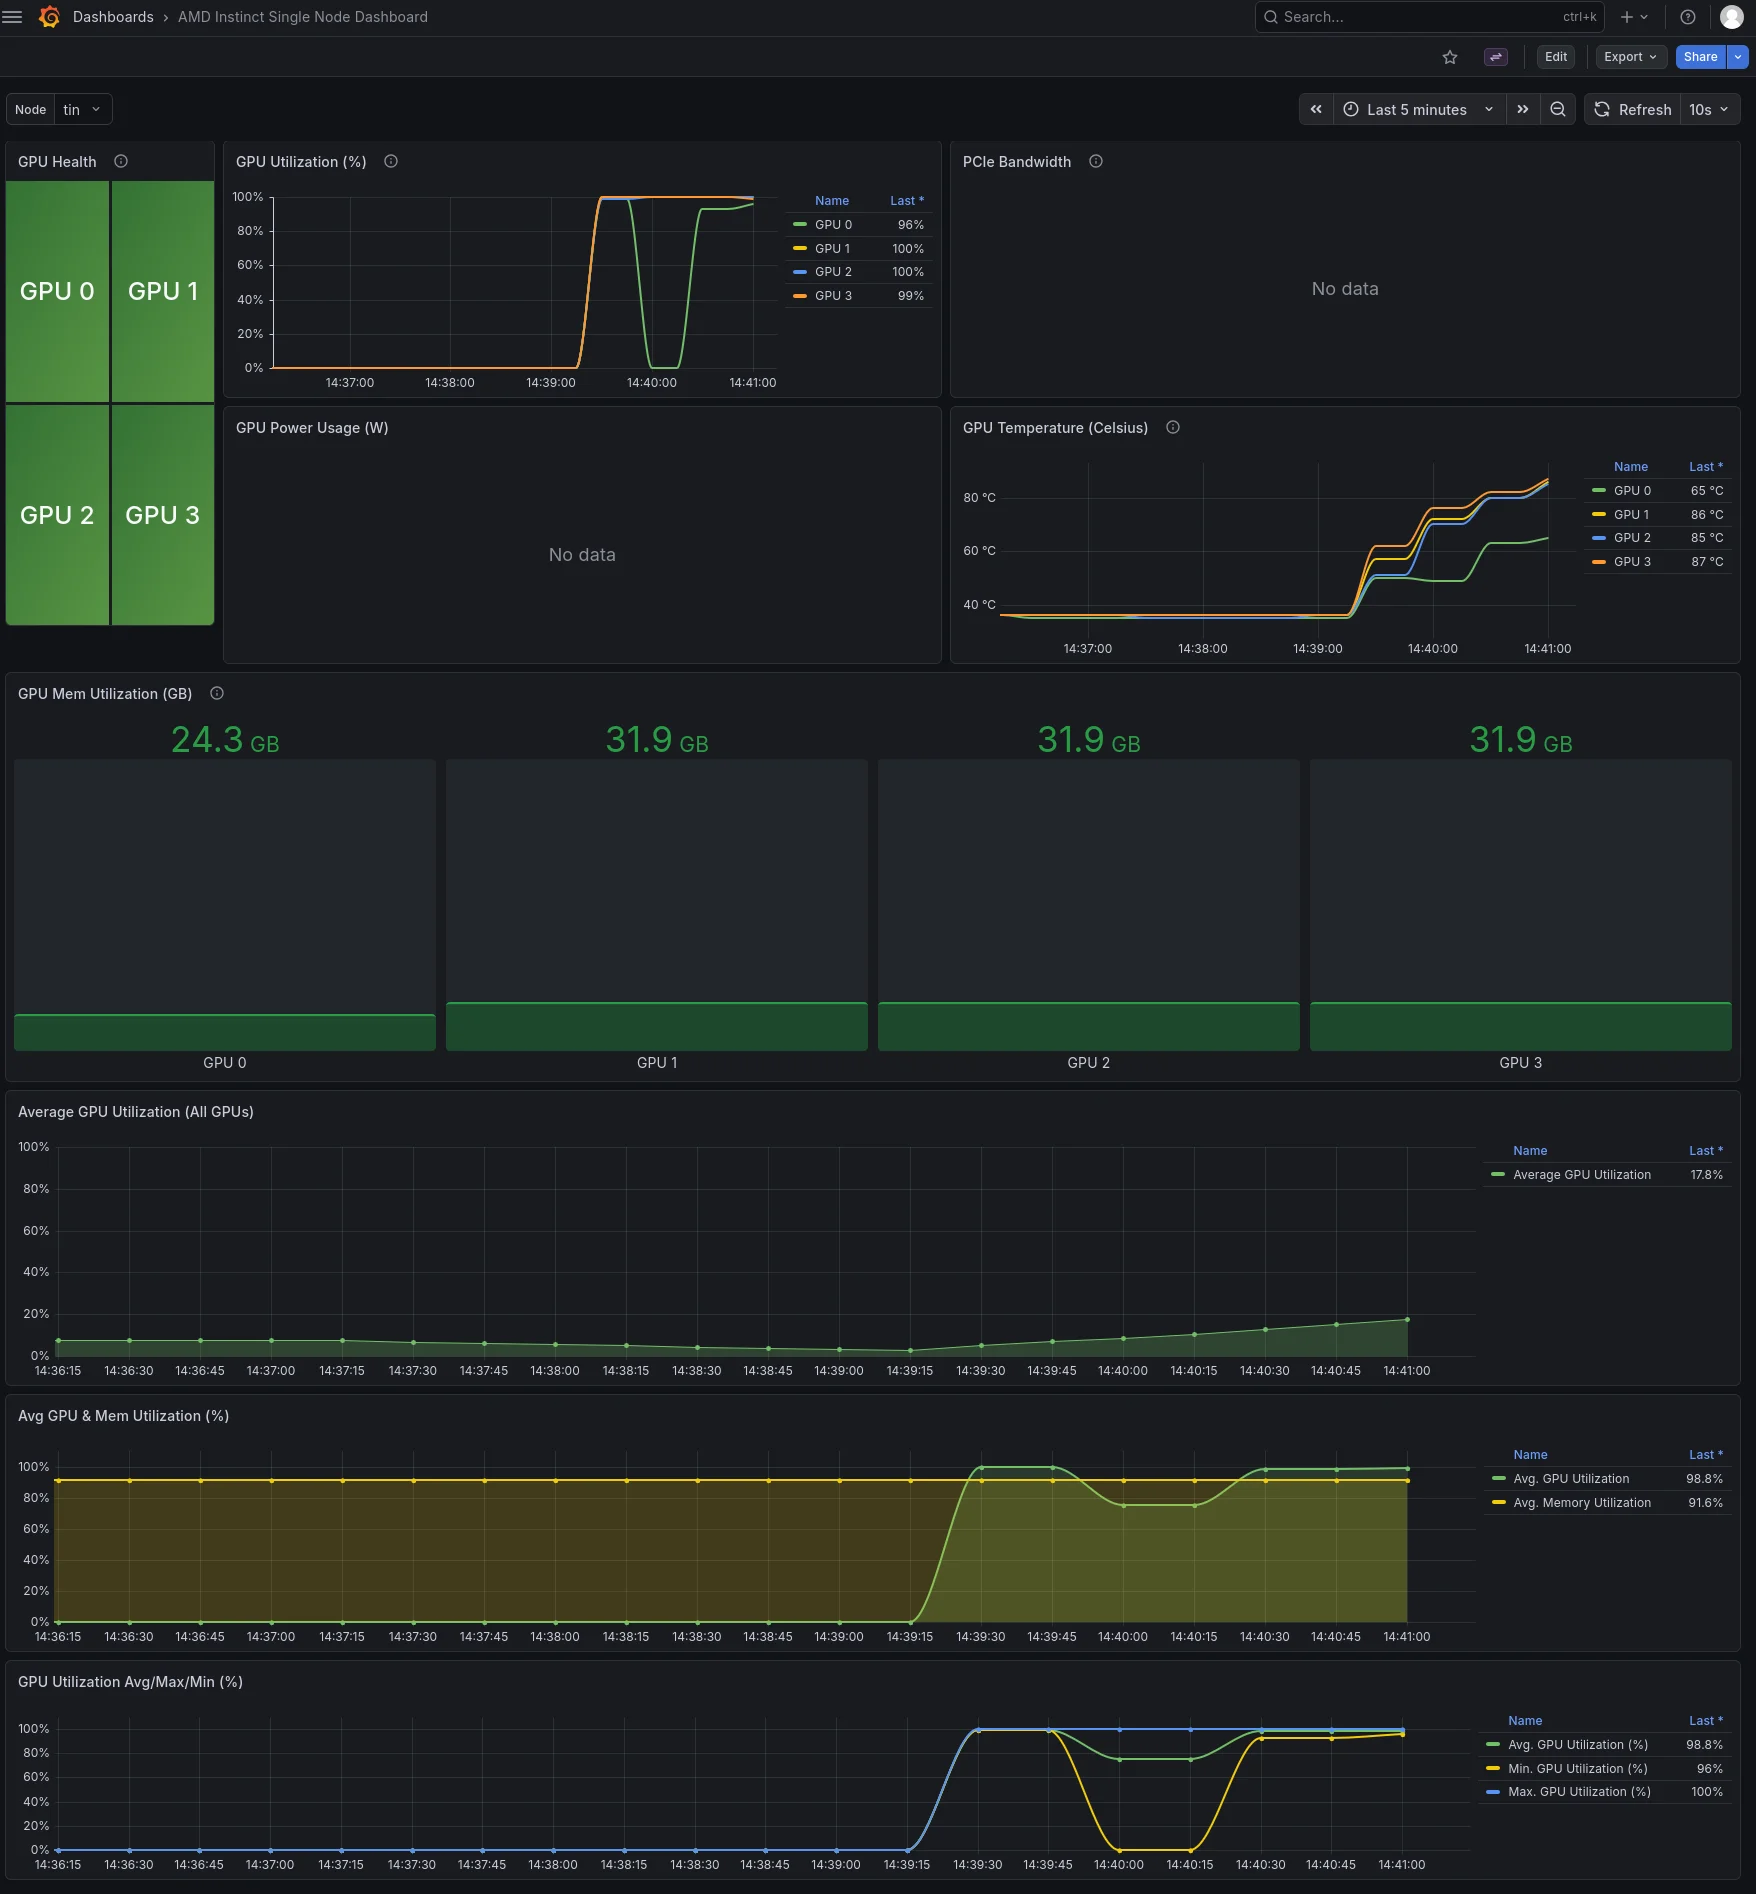Image resolution: width=1756 pixels, height=1894 pixels.
Task: Open the Export menu
Action: click(x=1630, y=57)
